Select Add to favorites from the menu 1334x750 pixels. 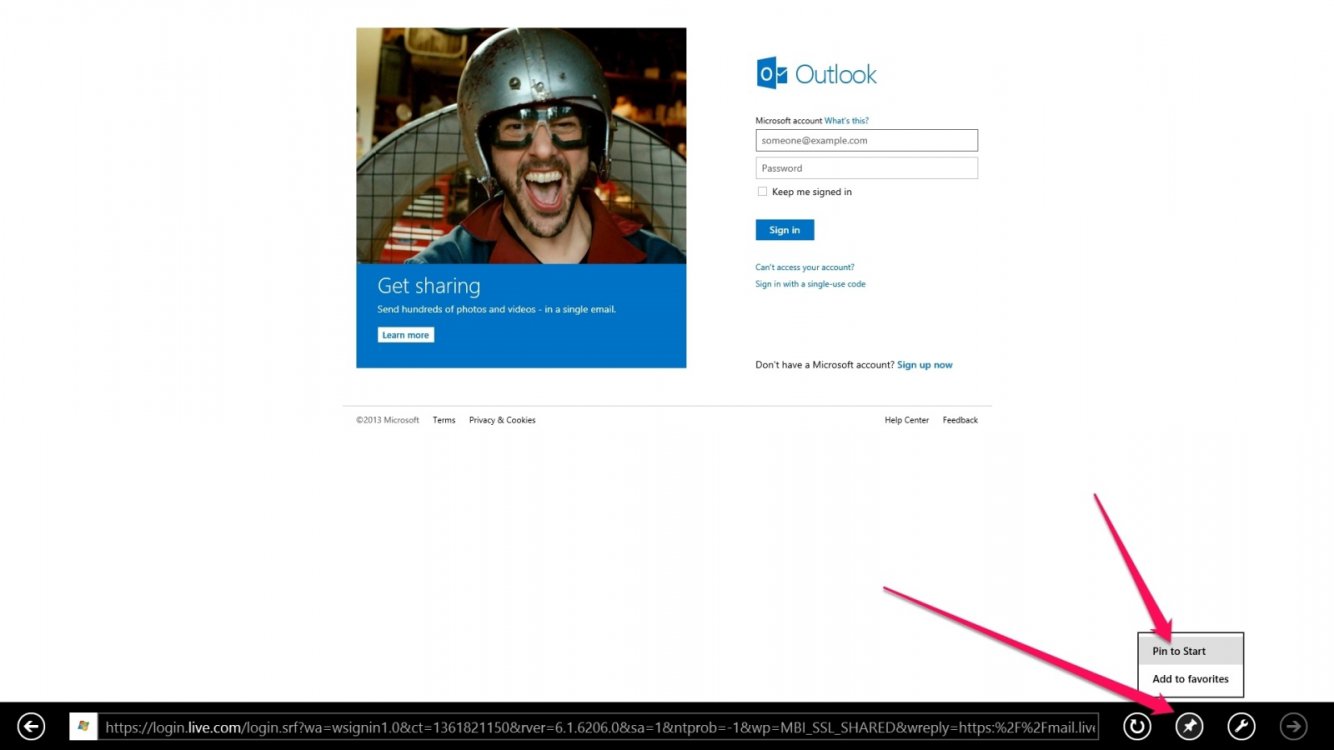[1191, 678]
